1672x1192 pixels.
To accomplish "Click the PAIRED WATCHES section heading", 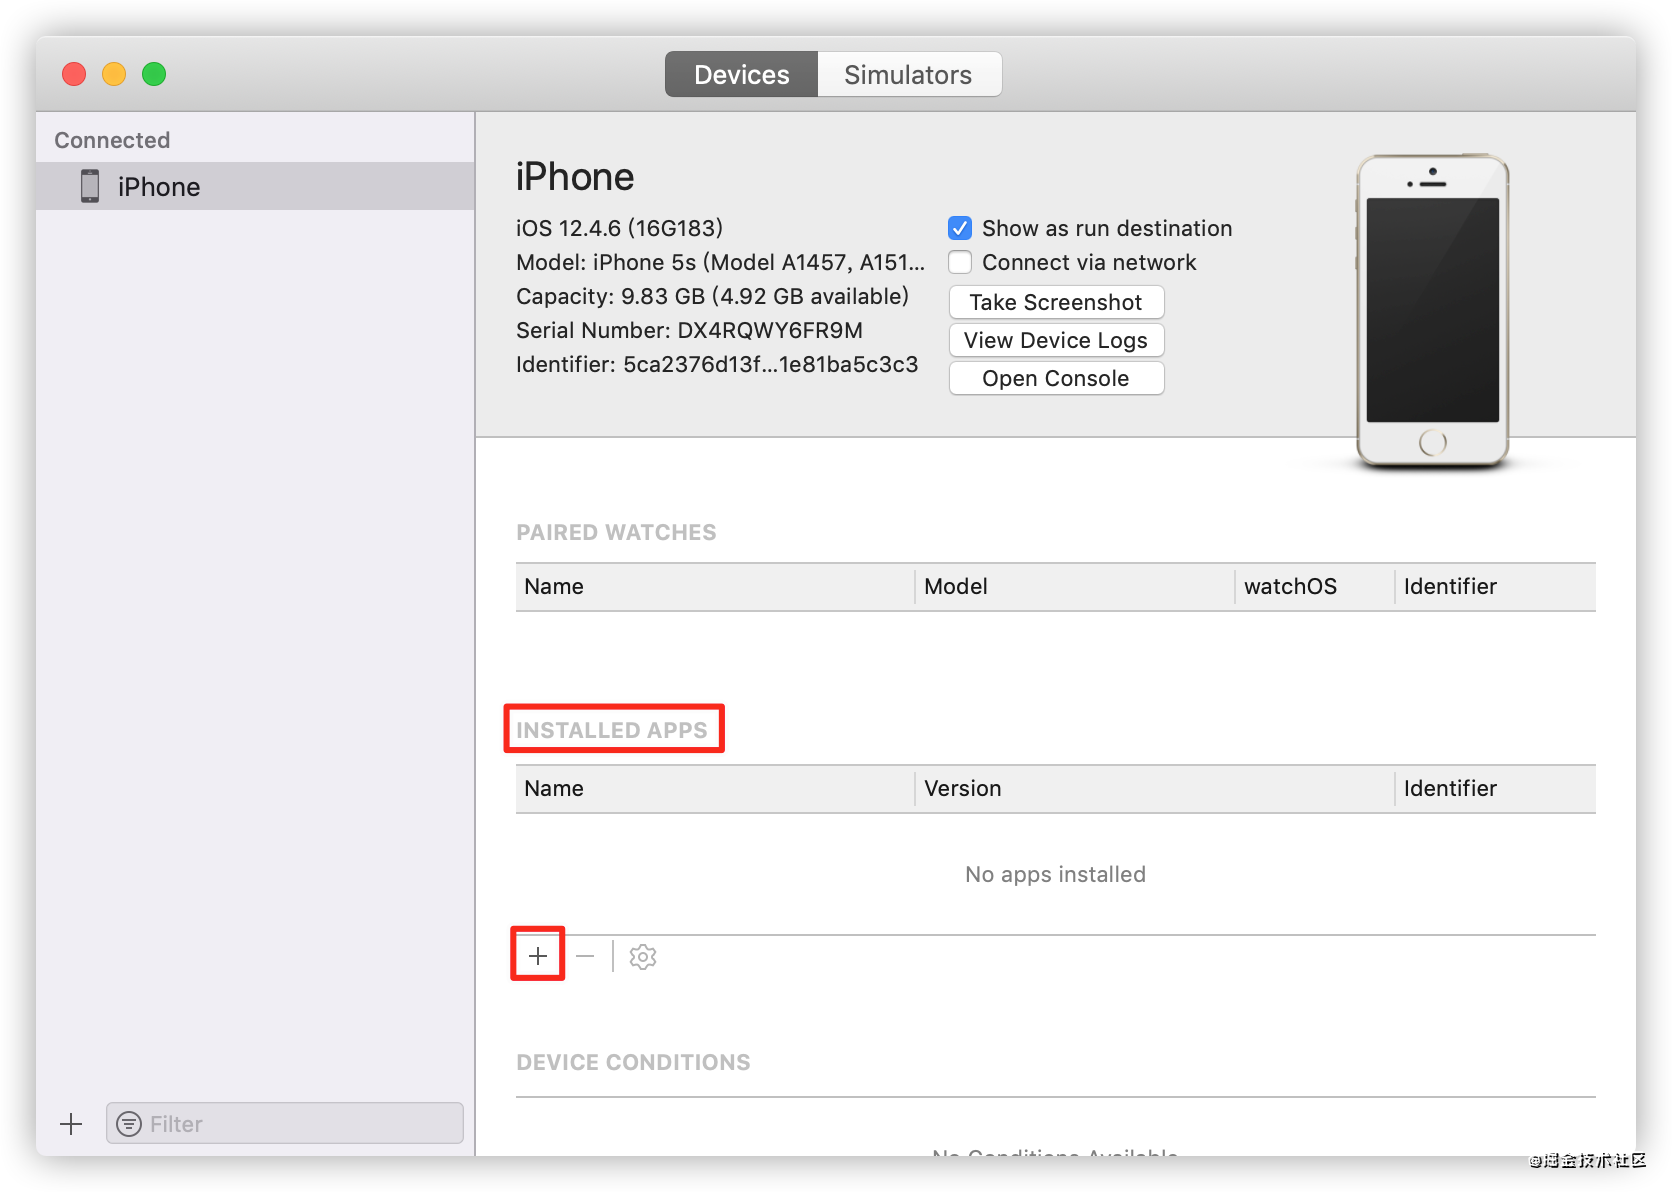I will pyautogui.click(x=616, y=532).
